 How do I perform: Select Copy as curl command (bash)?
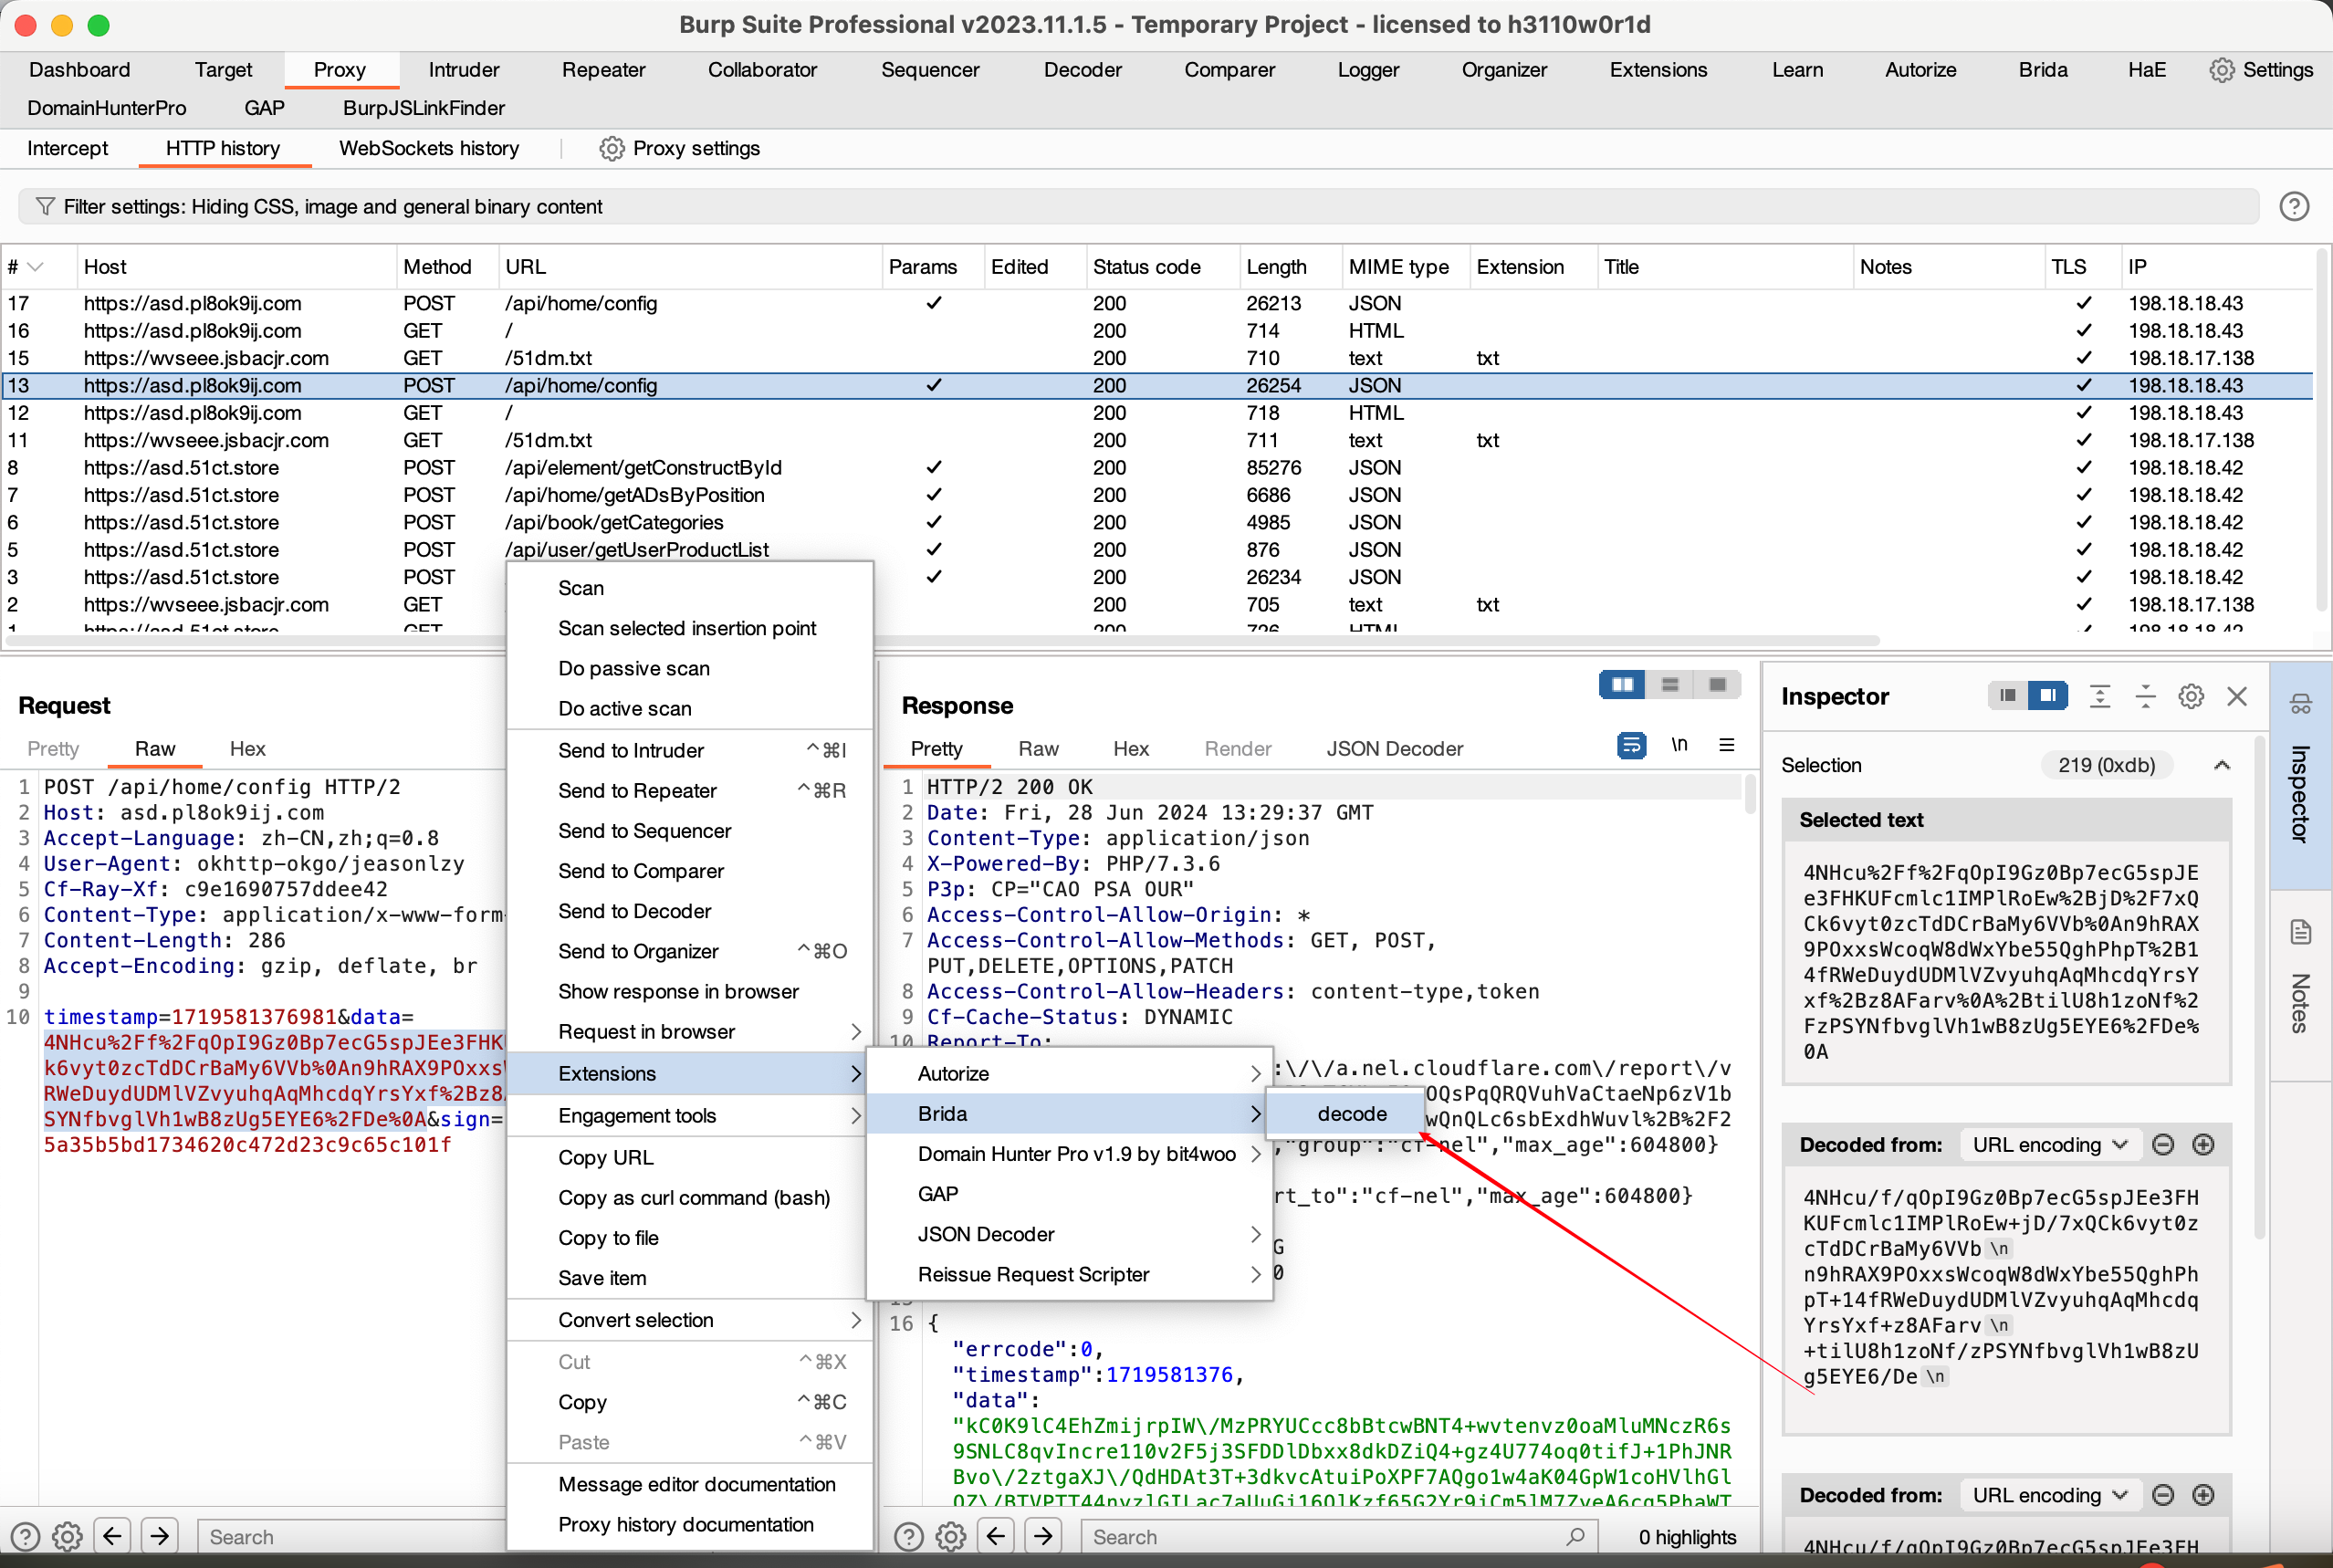click(x=690, y=1198)
